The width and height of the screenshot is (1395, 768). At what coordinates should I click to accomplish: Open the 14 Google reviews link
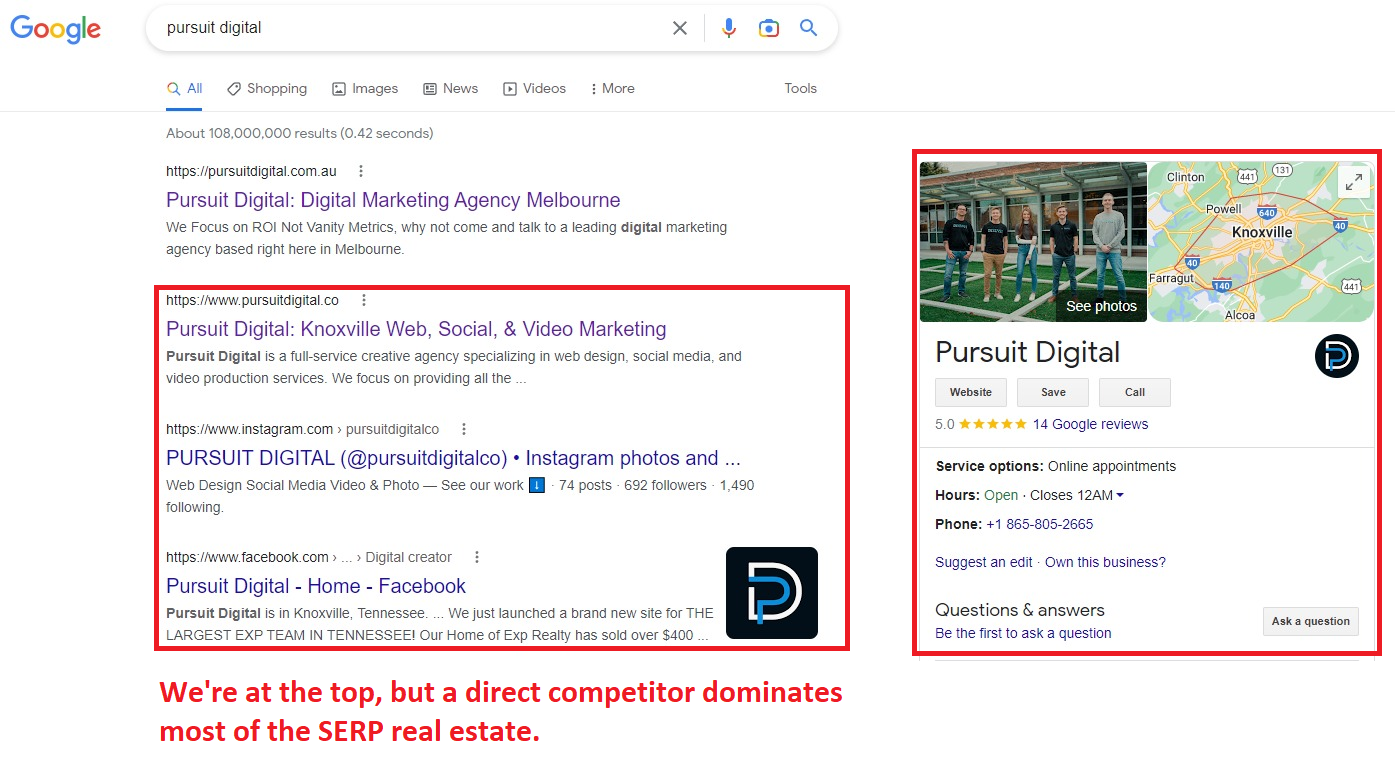click(x=1090, y=424)
